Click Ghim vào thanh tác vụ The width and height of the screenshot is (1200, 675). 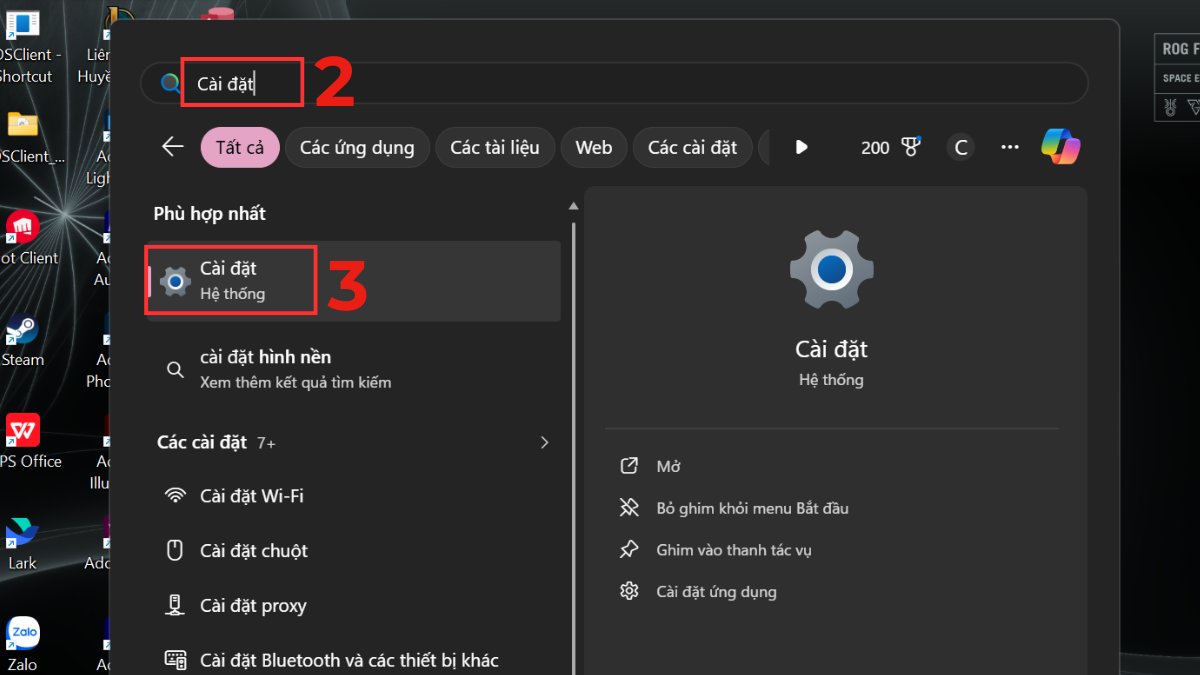point(733,550)
